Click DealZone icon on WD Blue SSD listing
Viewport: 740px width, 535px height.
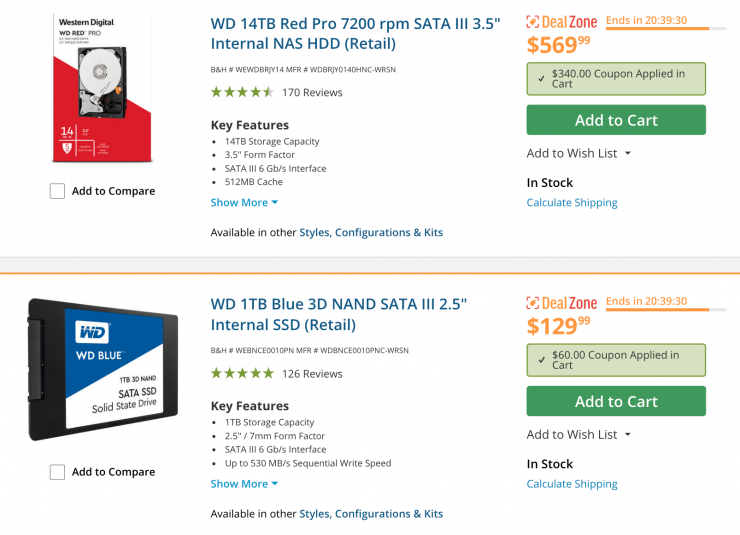[534, 303]
